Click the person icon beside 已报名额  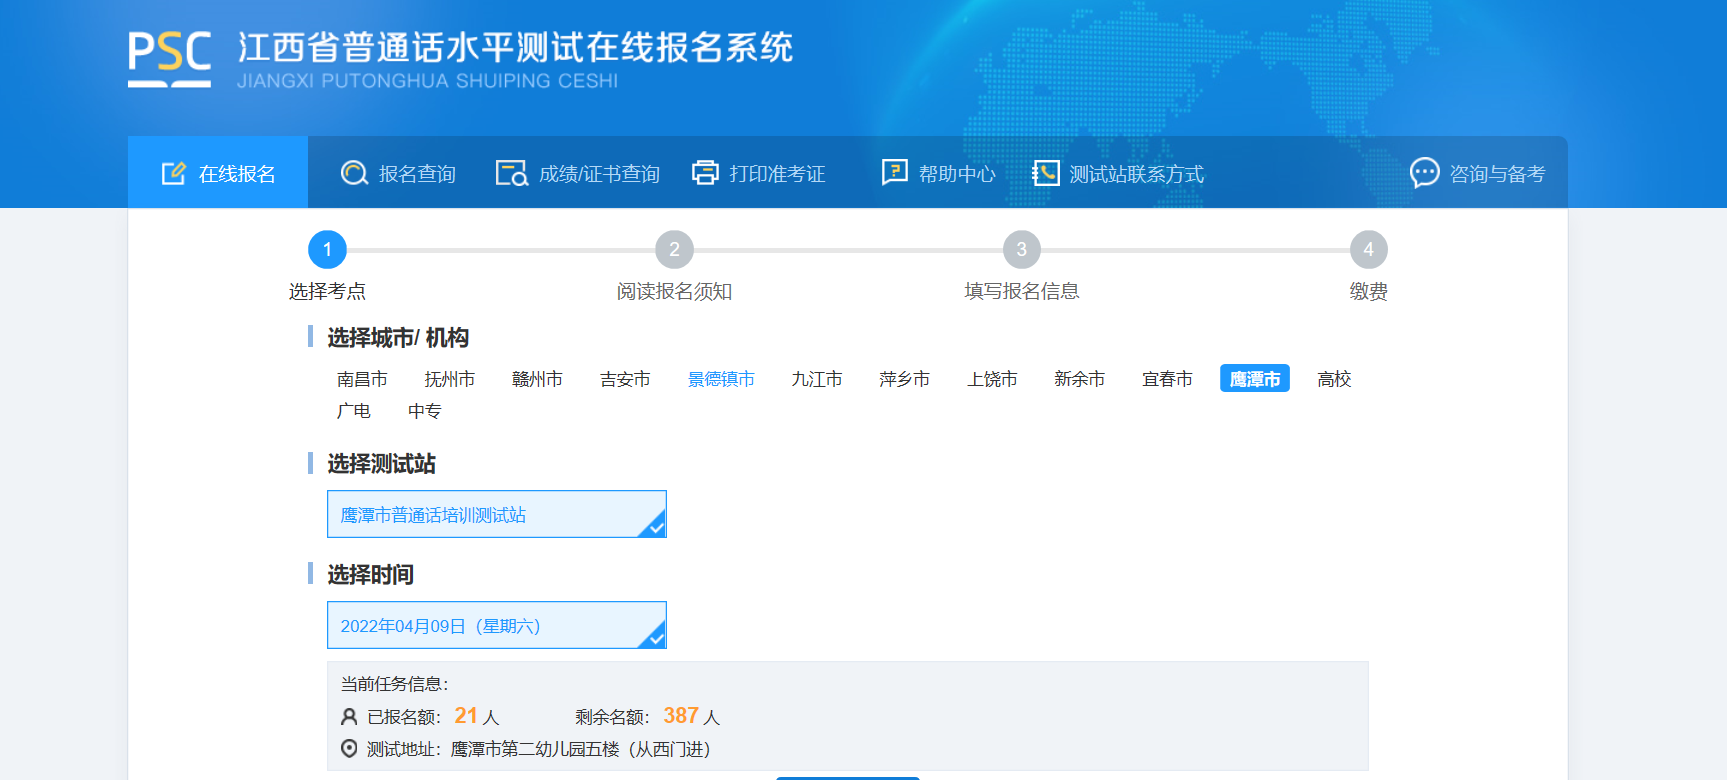[x=349, y=717]
